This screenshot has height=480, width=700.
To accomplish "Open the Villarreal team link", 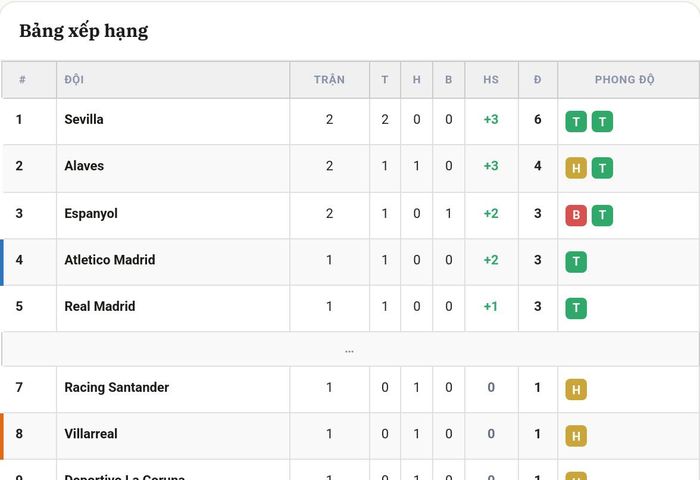I will pyautogui.click(x=91, y=434).
